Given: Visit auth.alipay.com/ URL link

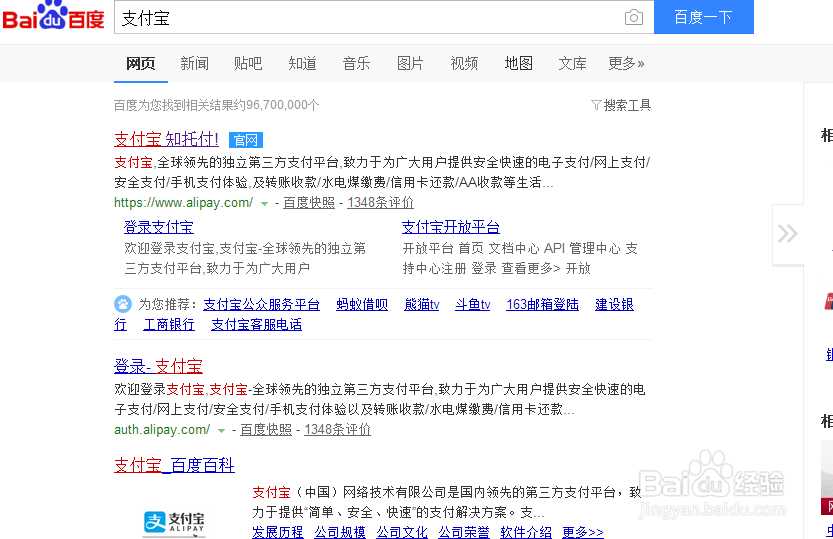Looking at the screenshot, I should pos(162,430).
